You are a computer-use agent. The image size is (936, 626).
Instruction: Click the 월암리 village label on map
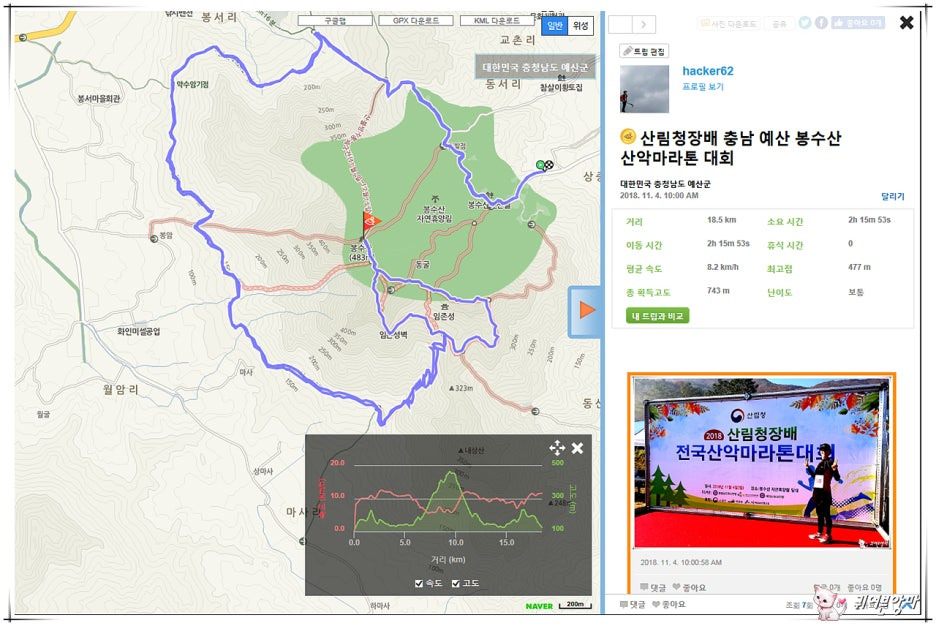coord(120,390)
